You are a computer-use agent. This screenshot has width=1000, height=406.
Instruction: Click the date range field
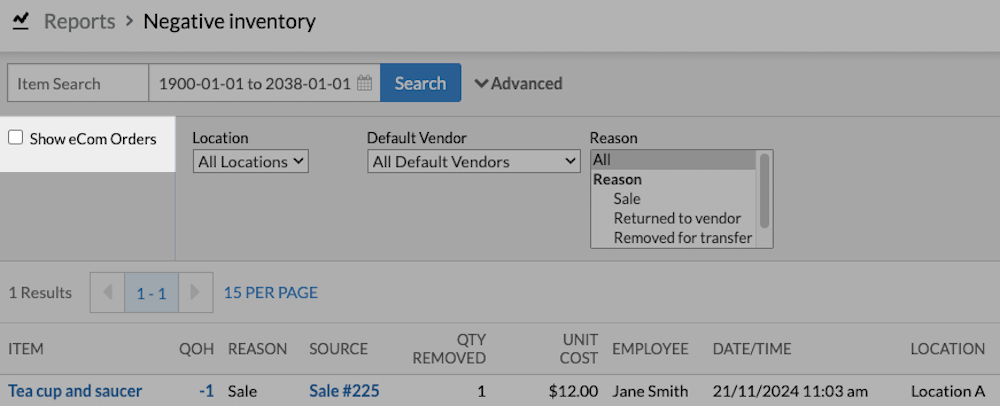click(x=254, y=84)
